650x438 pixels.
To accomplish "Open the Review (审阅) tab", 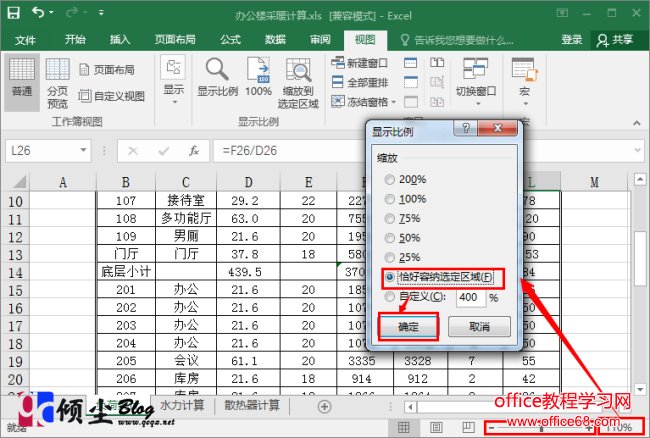I will click(x=320, y=40).
